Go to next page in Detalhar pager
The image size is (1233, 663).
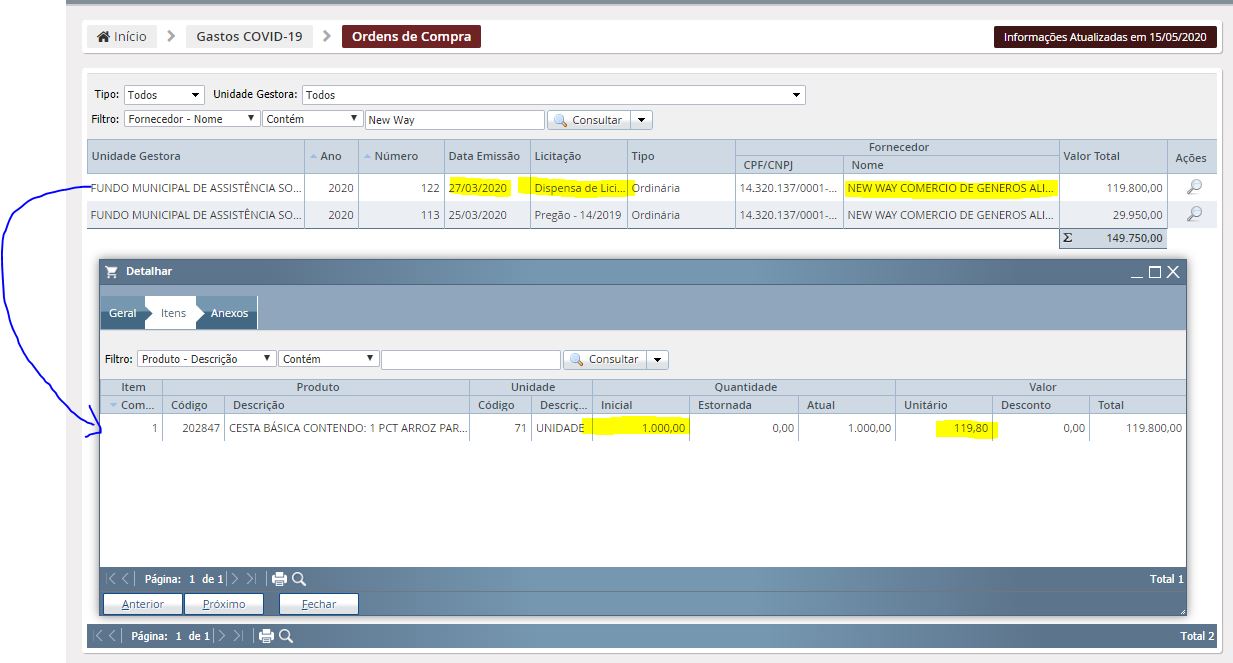pos(234,579)
